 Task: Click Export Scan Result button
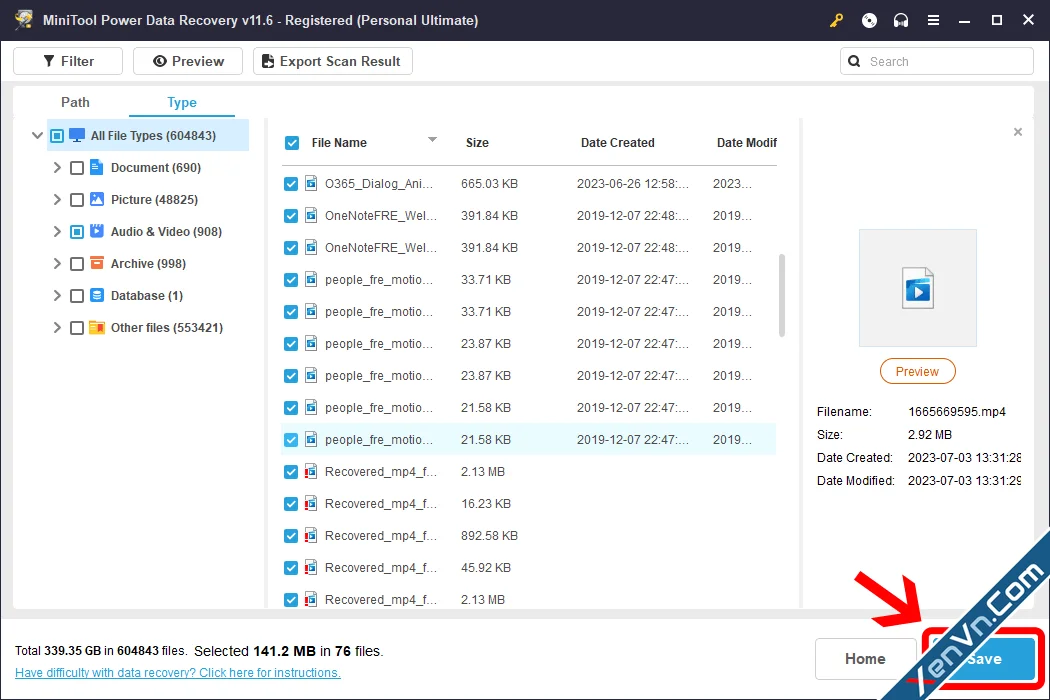coord(333,61)
